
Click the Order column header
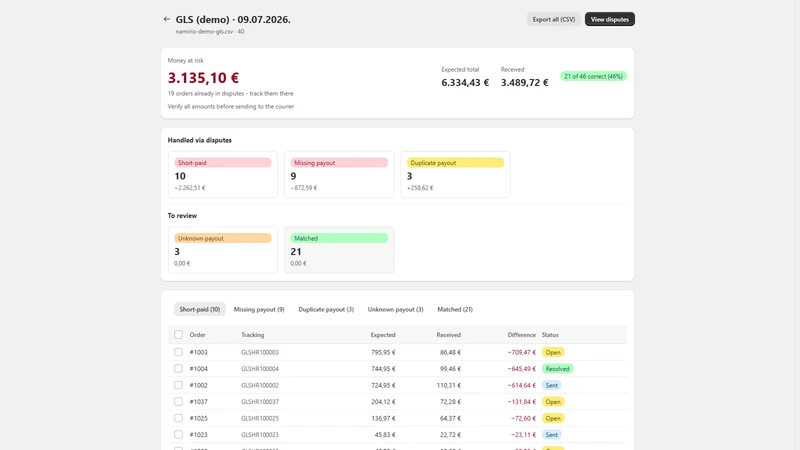[x=197, y=335]
